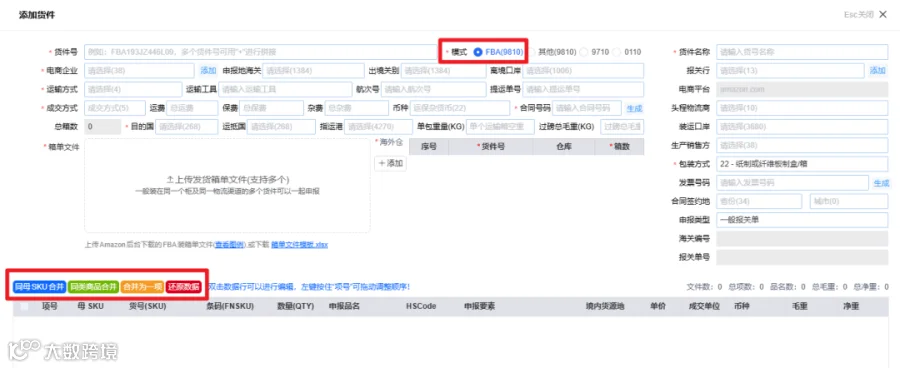Focus the 货件号 input field
Viewport: 900px width, 368px height.
(261, 52)
